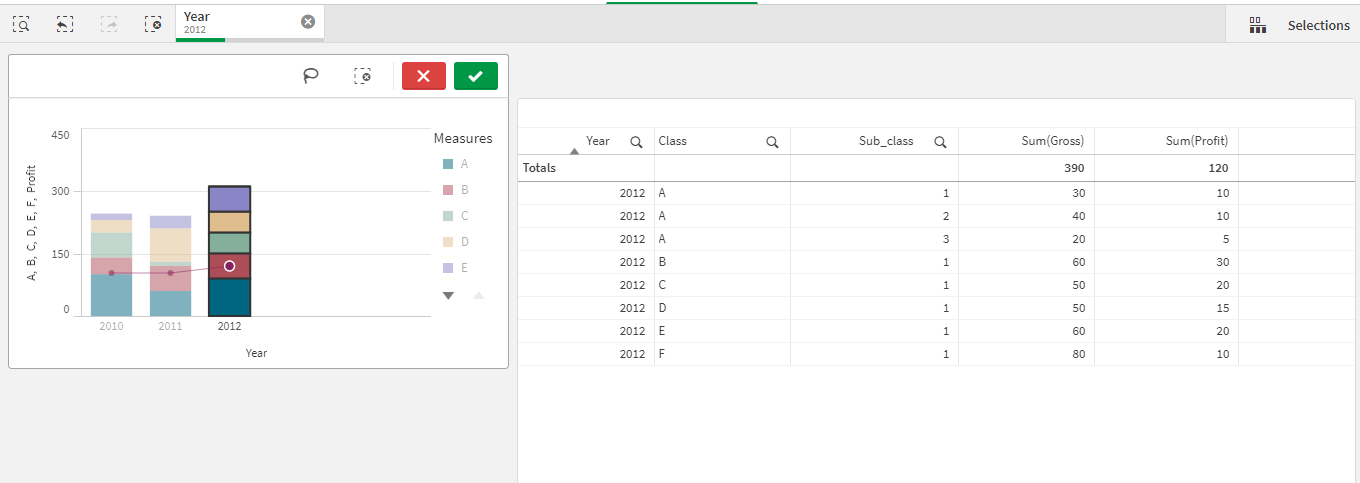Click gross value 80 in F row
Image resolution: width=1360 pixels, height=483 pixels.
(1077, 354)
